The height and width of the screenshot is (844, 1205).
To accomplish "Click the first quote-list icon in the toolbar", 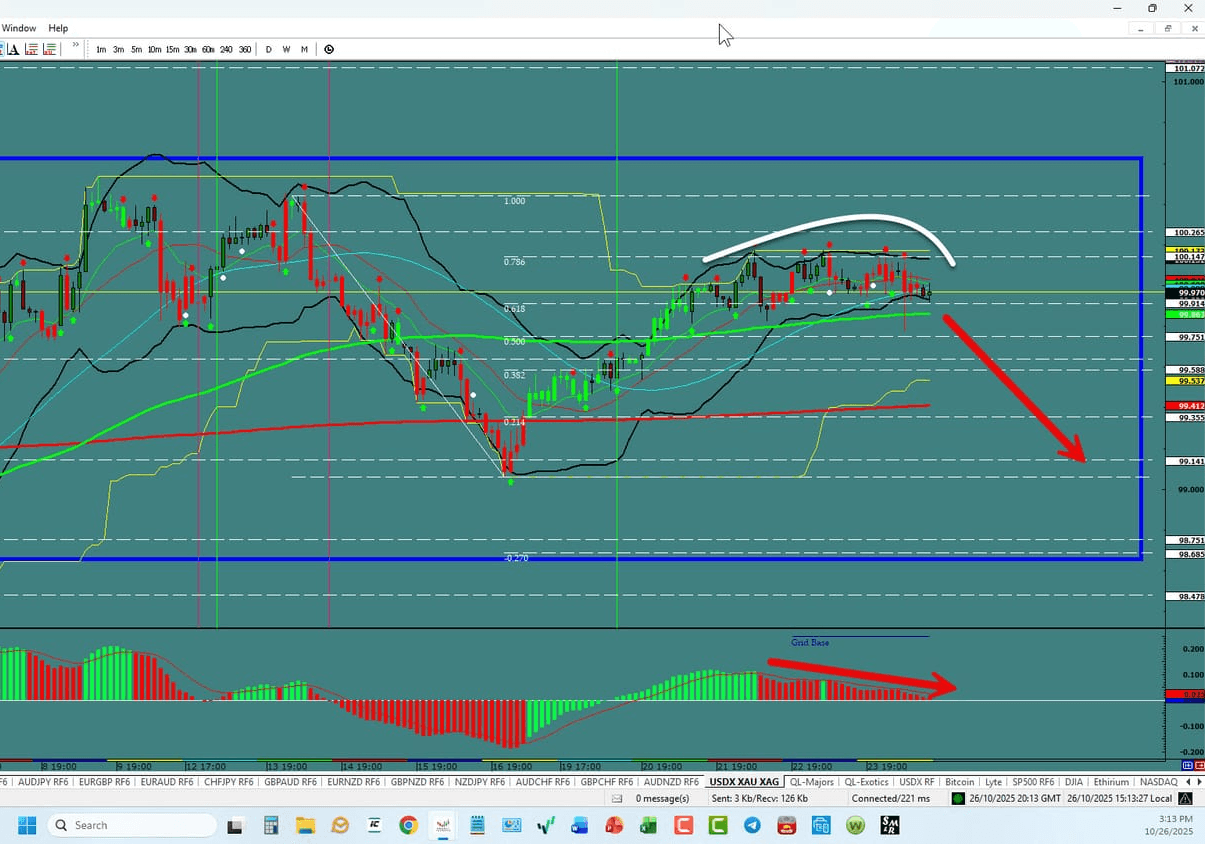I will tap(33, 48).
